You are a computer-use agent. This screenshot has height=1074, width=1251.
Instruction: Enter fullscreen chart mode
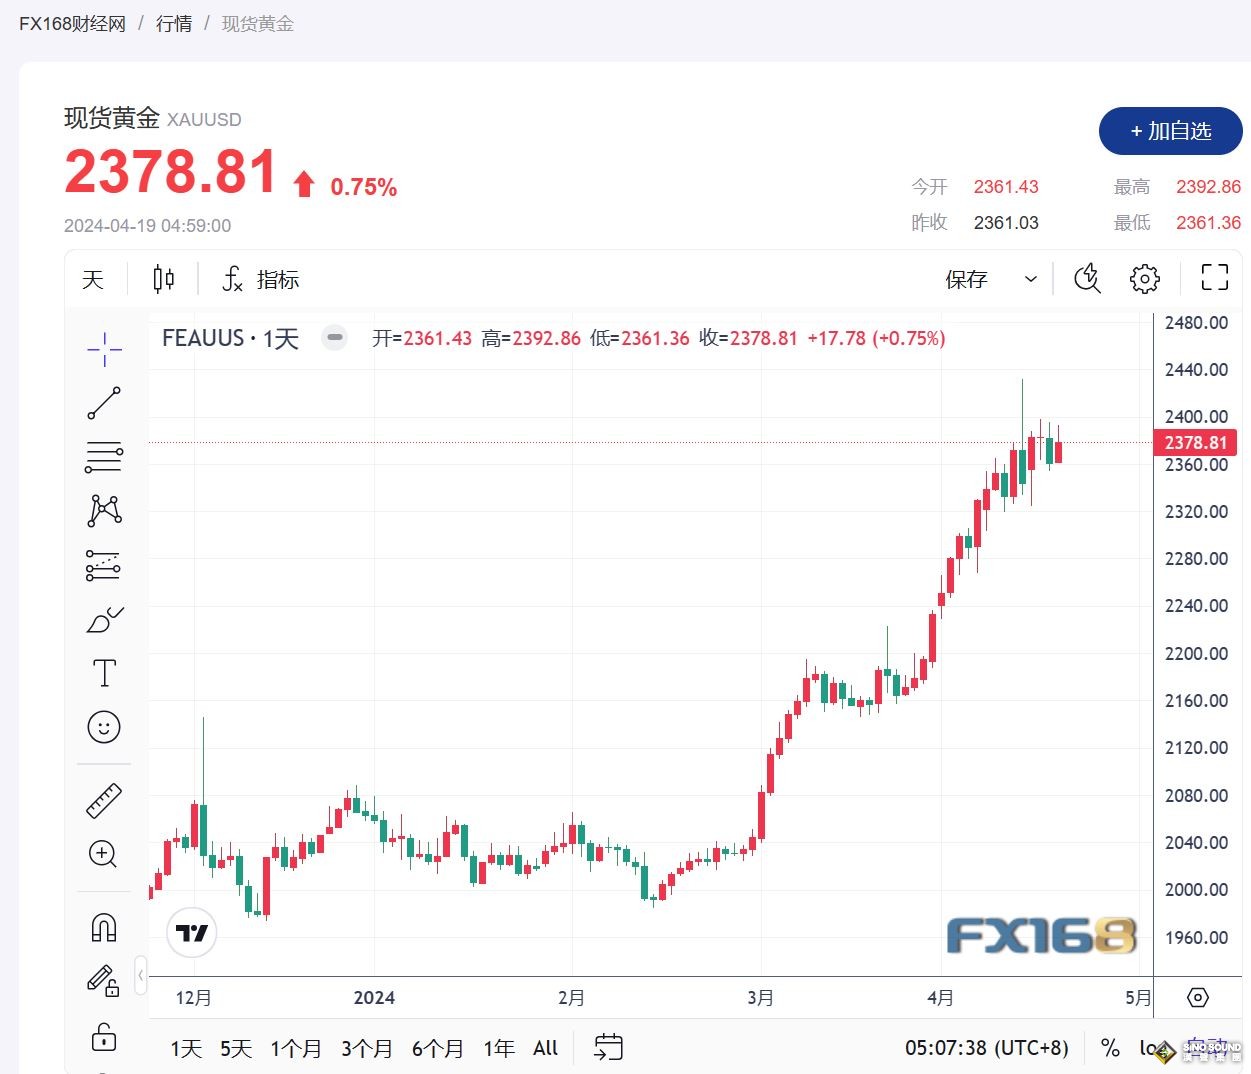[1214, 278]
